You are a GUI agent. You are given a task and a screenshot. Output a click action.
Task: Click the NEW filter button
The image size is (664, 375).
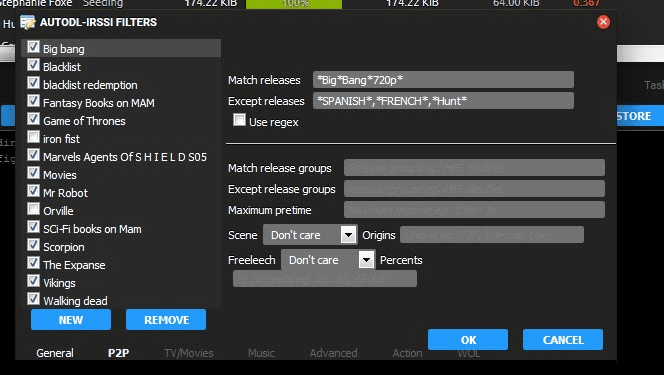(x=71, y=320)
